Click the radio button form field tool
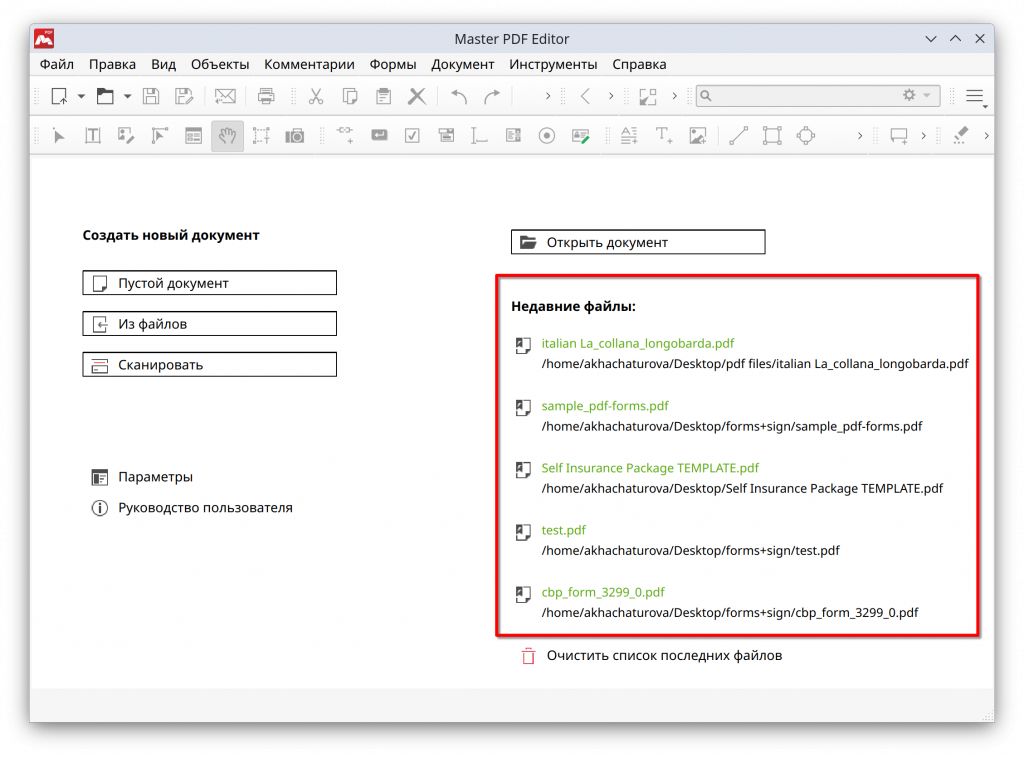 (x=546, y=136)
